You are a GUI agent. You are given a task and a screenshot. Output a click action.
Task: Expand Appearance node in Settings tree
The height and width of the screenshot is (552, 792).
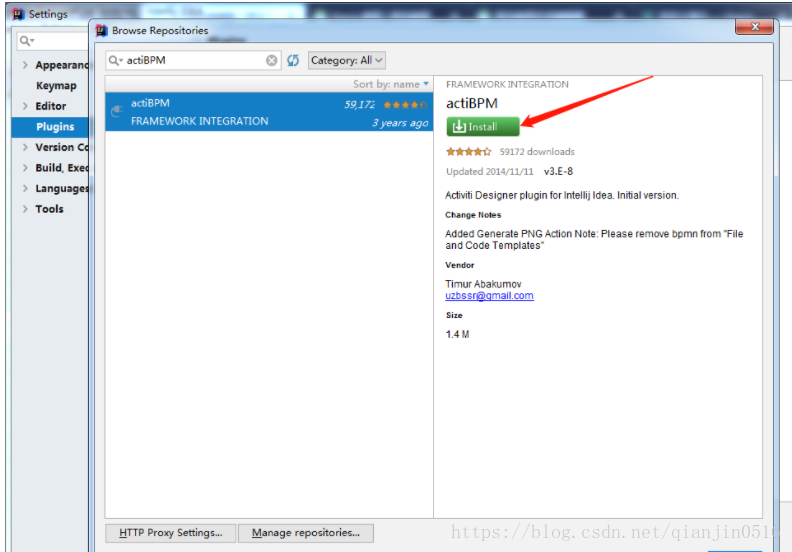tap(25, 65)
